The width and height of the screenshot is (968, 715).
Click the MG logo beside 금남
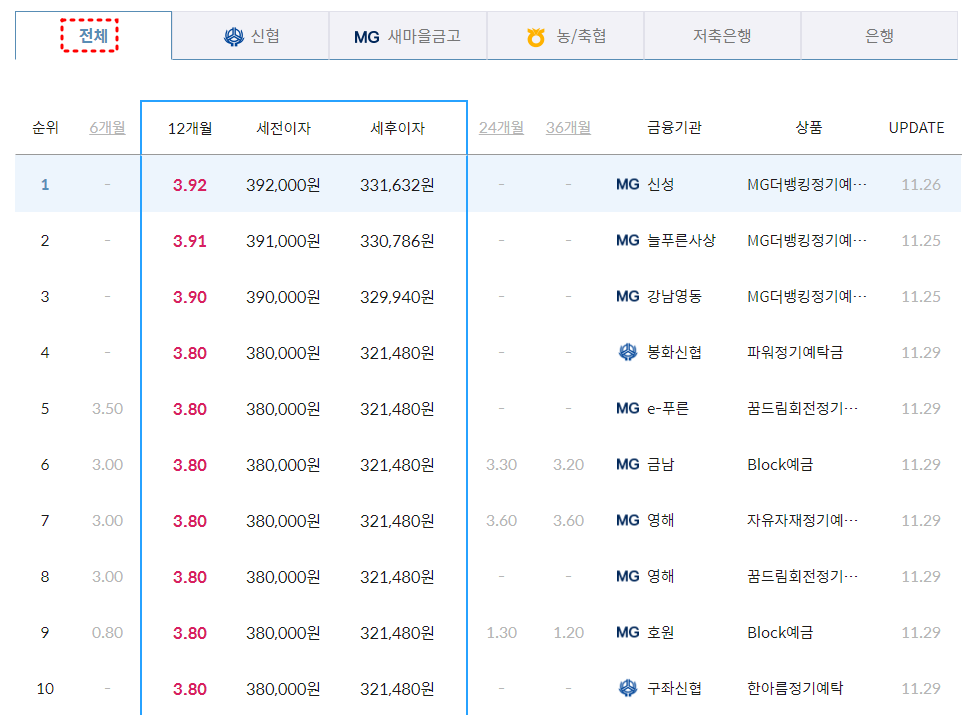click(x=627, y=465)
